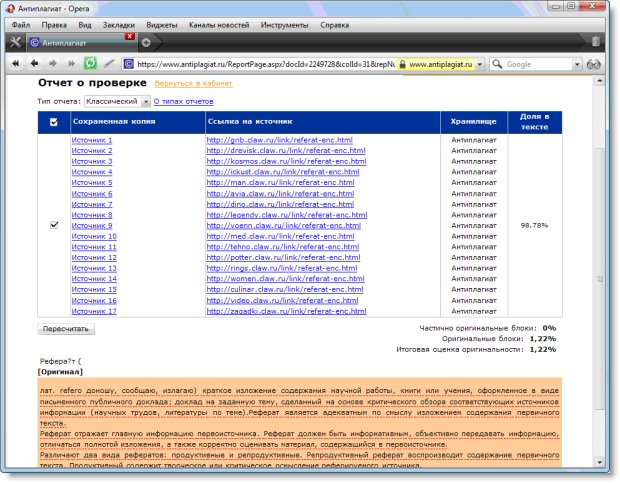The width and height of the screenshot is (620, 483).
Task: Visit the potter.claw.ru source link
Action: tap(283, 257)
